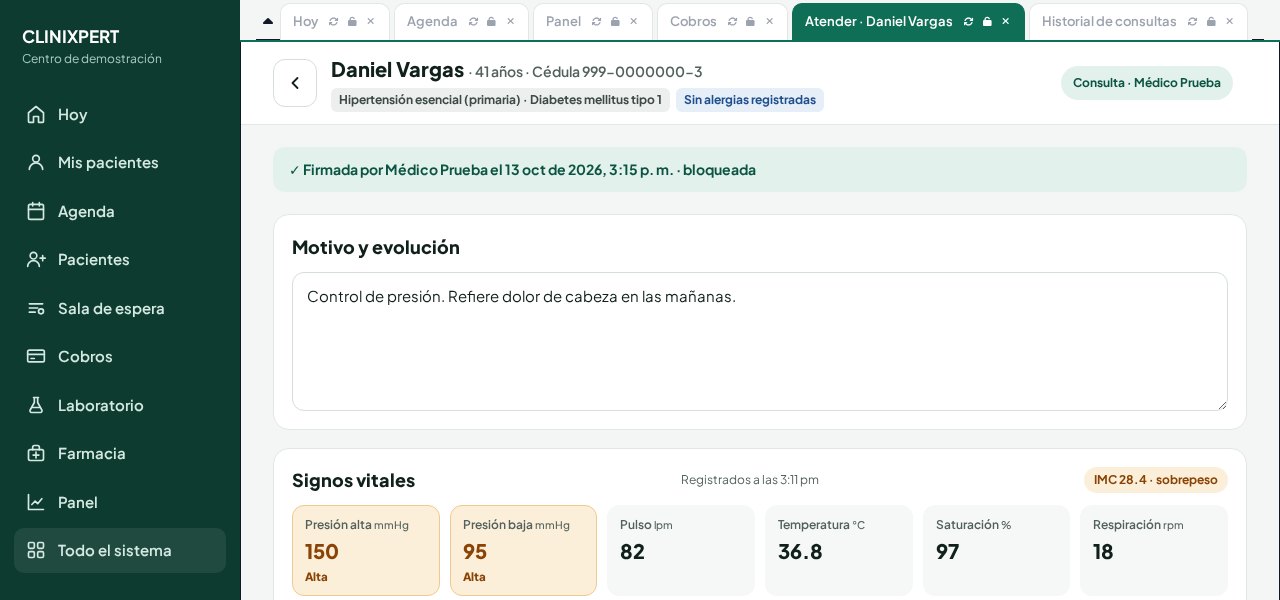Click the Motivo y evolución text area
This screenshot has width=1280, height=600.
click(760, 341)
